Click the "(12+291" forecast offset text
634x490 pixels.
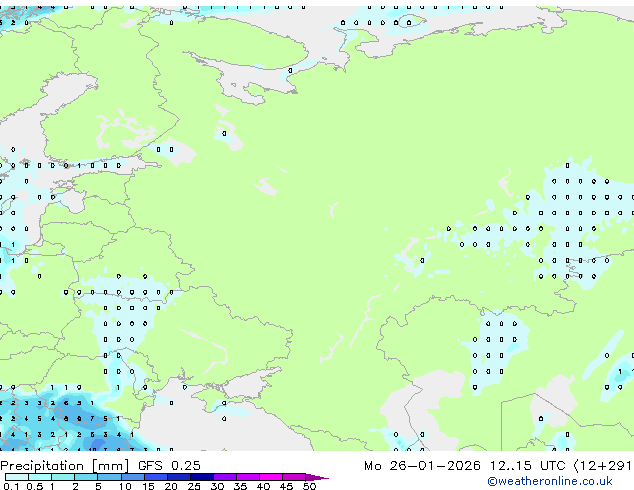[603, 466]
